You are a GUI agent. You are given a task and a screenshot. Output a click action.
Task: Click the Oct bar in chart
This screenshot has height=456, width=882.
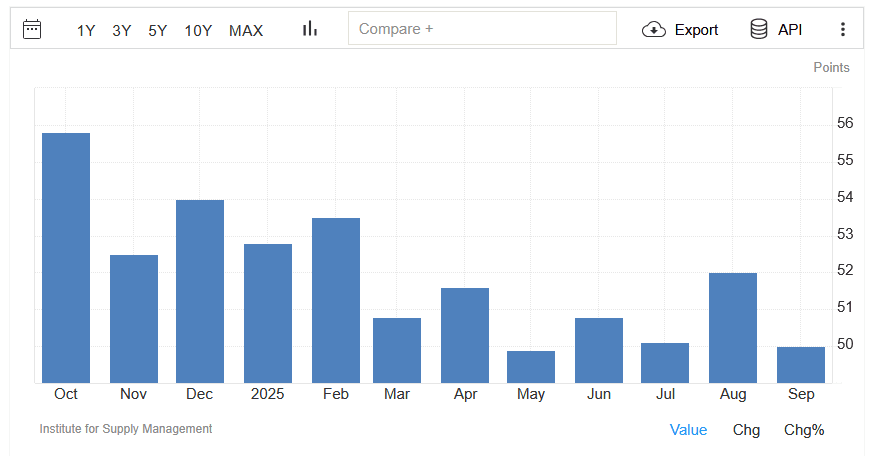(66, 258)
